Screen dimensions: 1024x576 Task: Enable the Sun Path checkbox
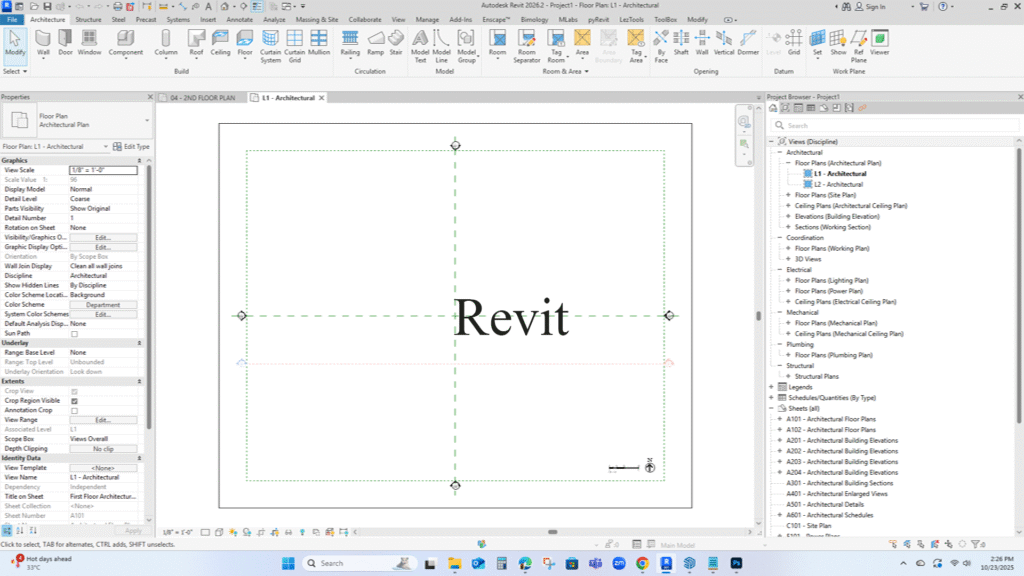pyautogui.click(x=74, y=334)
